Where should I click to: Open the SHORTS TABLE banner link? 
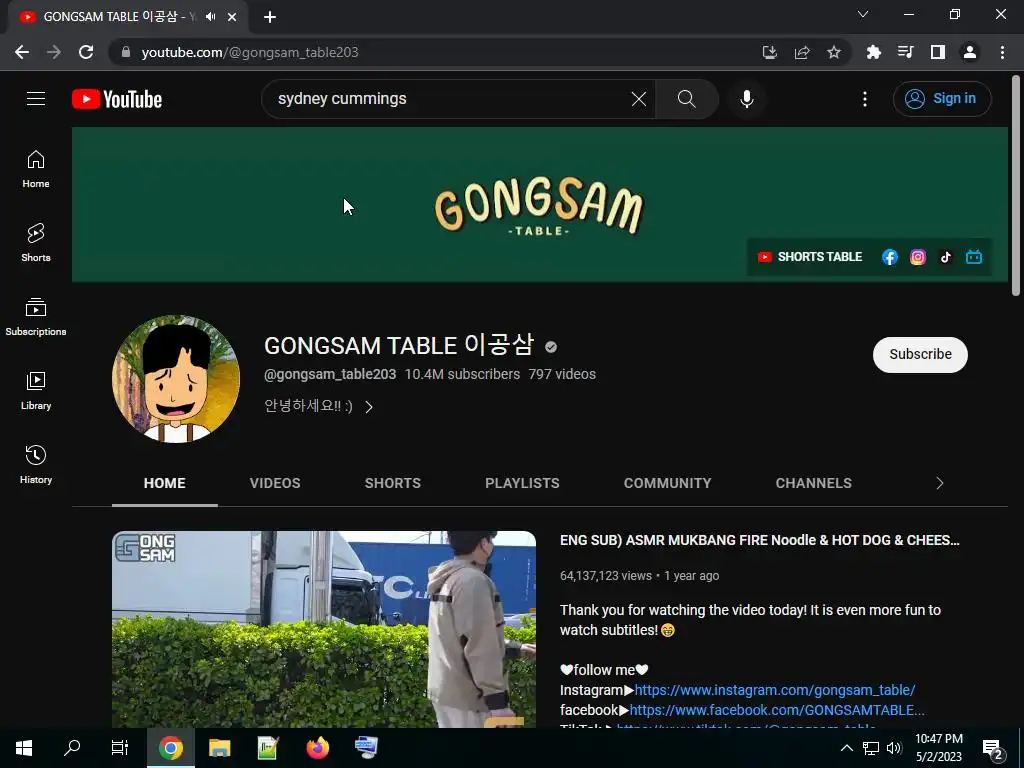coord(810,257)
